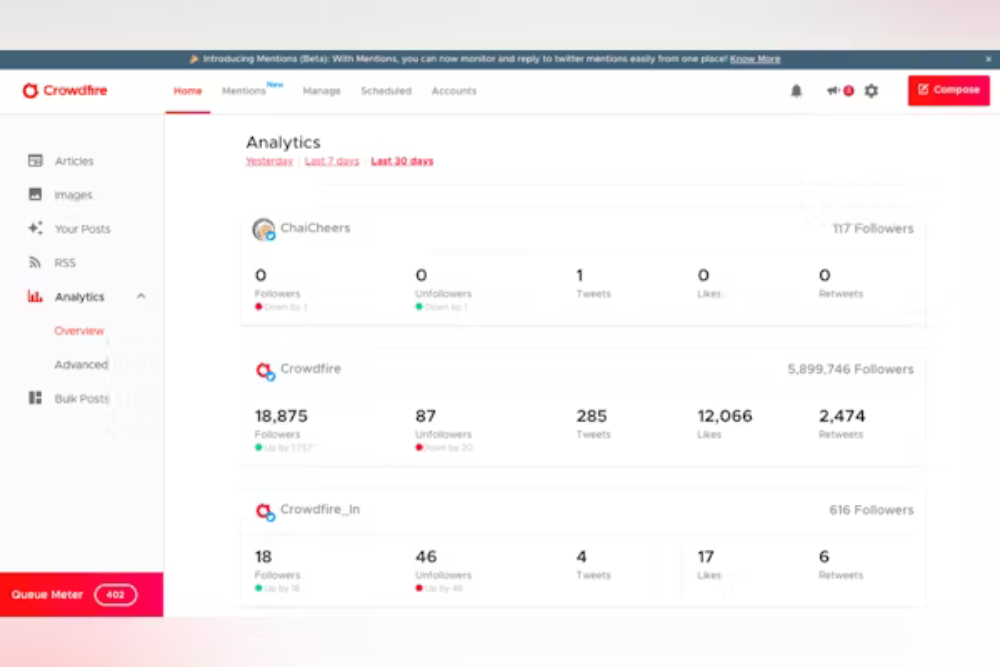Screen dimensions: 1000x667
Task: Select the Images sidebar icon
Action: (x=35, y=195)
